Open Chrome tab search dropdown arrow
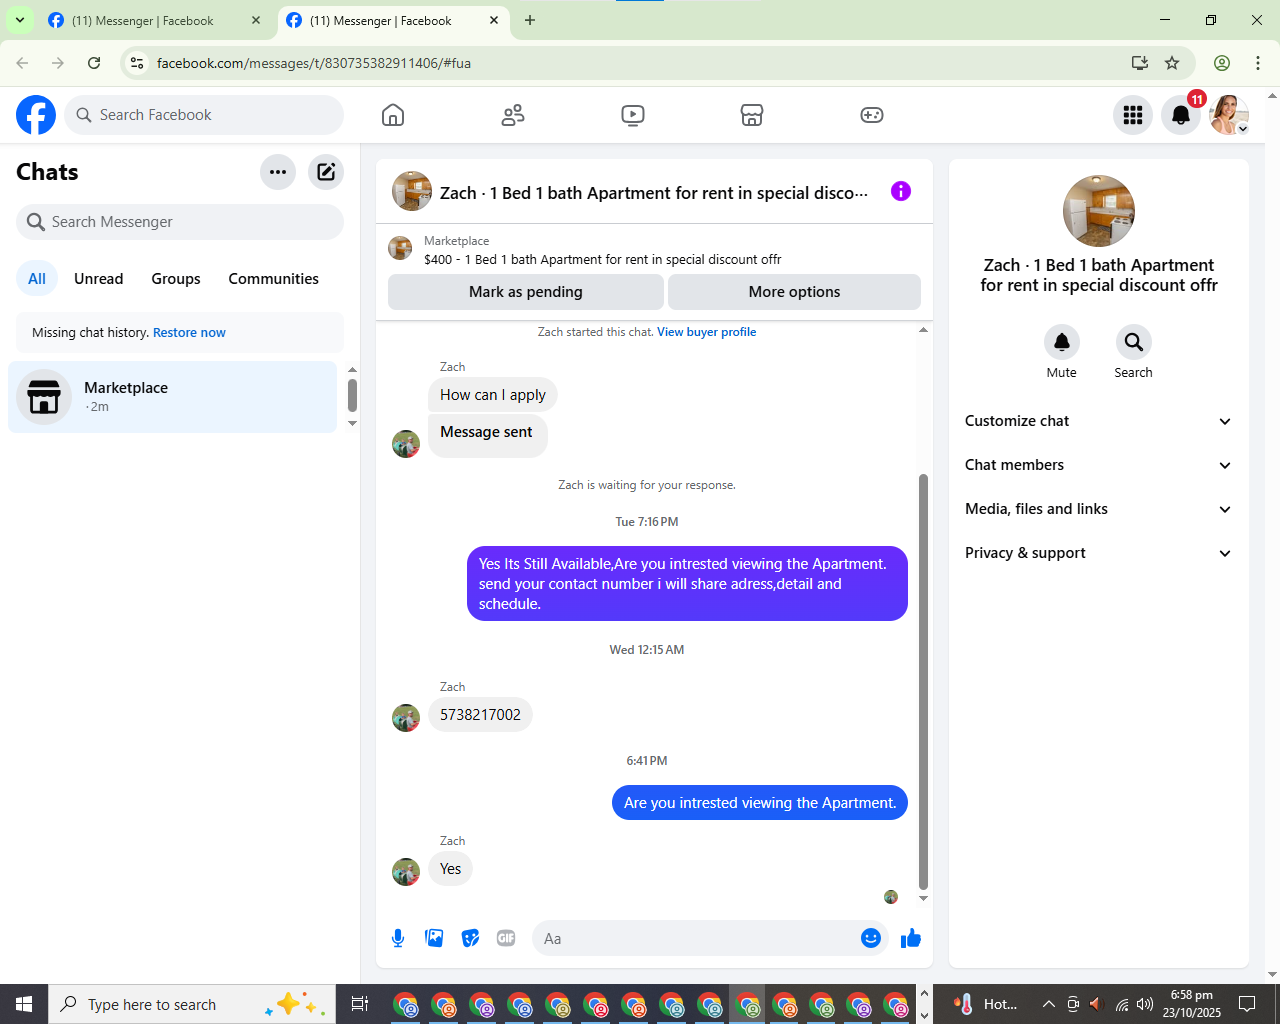1280x1024 pixels. 19,20
